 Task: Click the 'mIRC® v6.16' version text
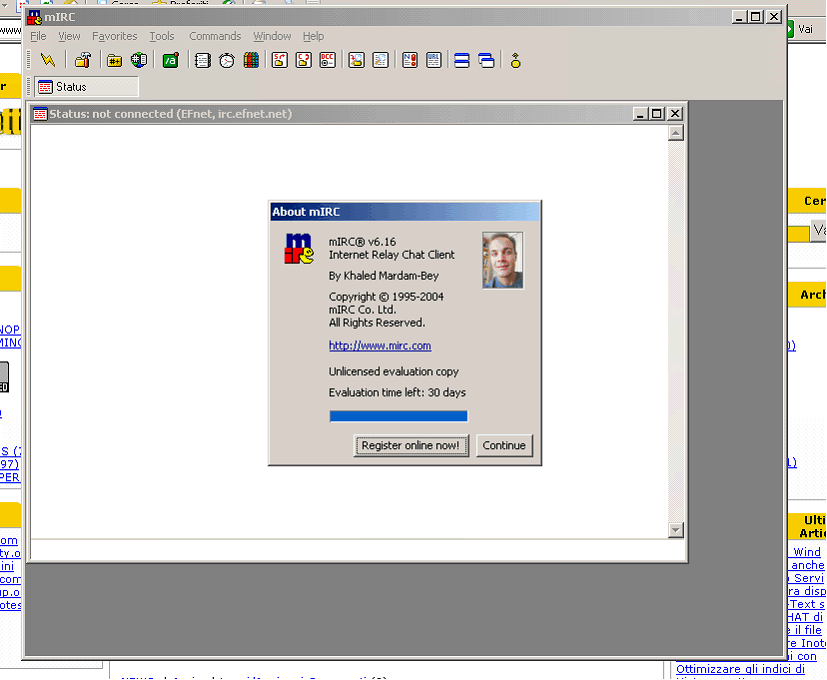362,242
